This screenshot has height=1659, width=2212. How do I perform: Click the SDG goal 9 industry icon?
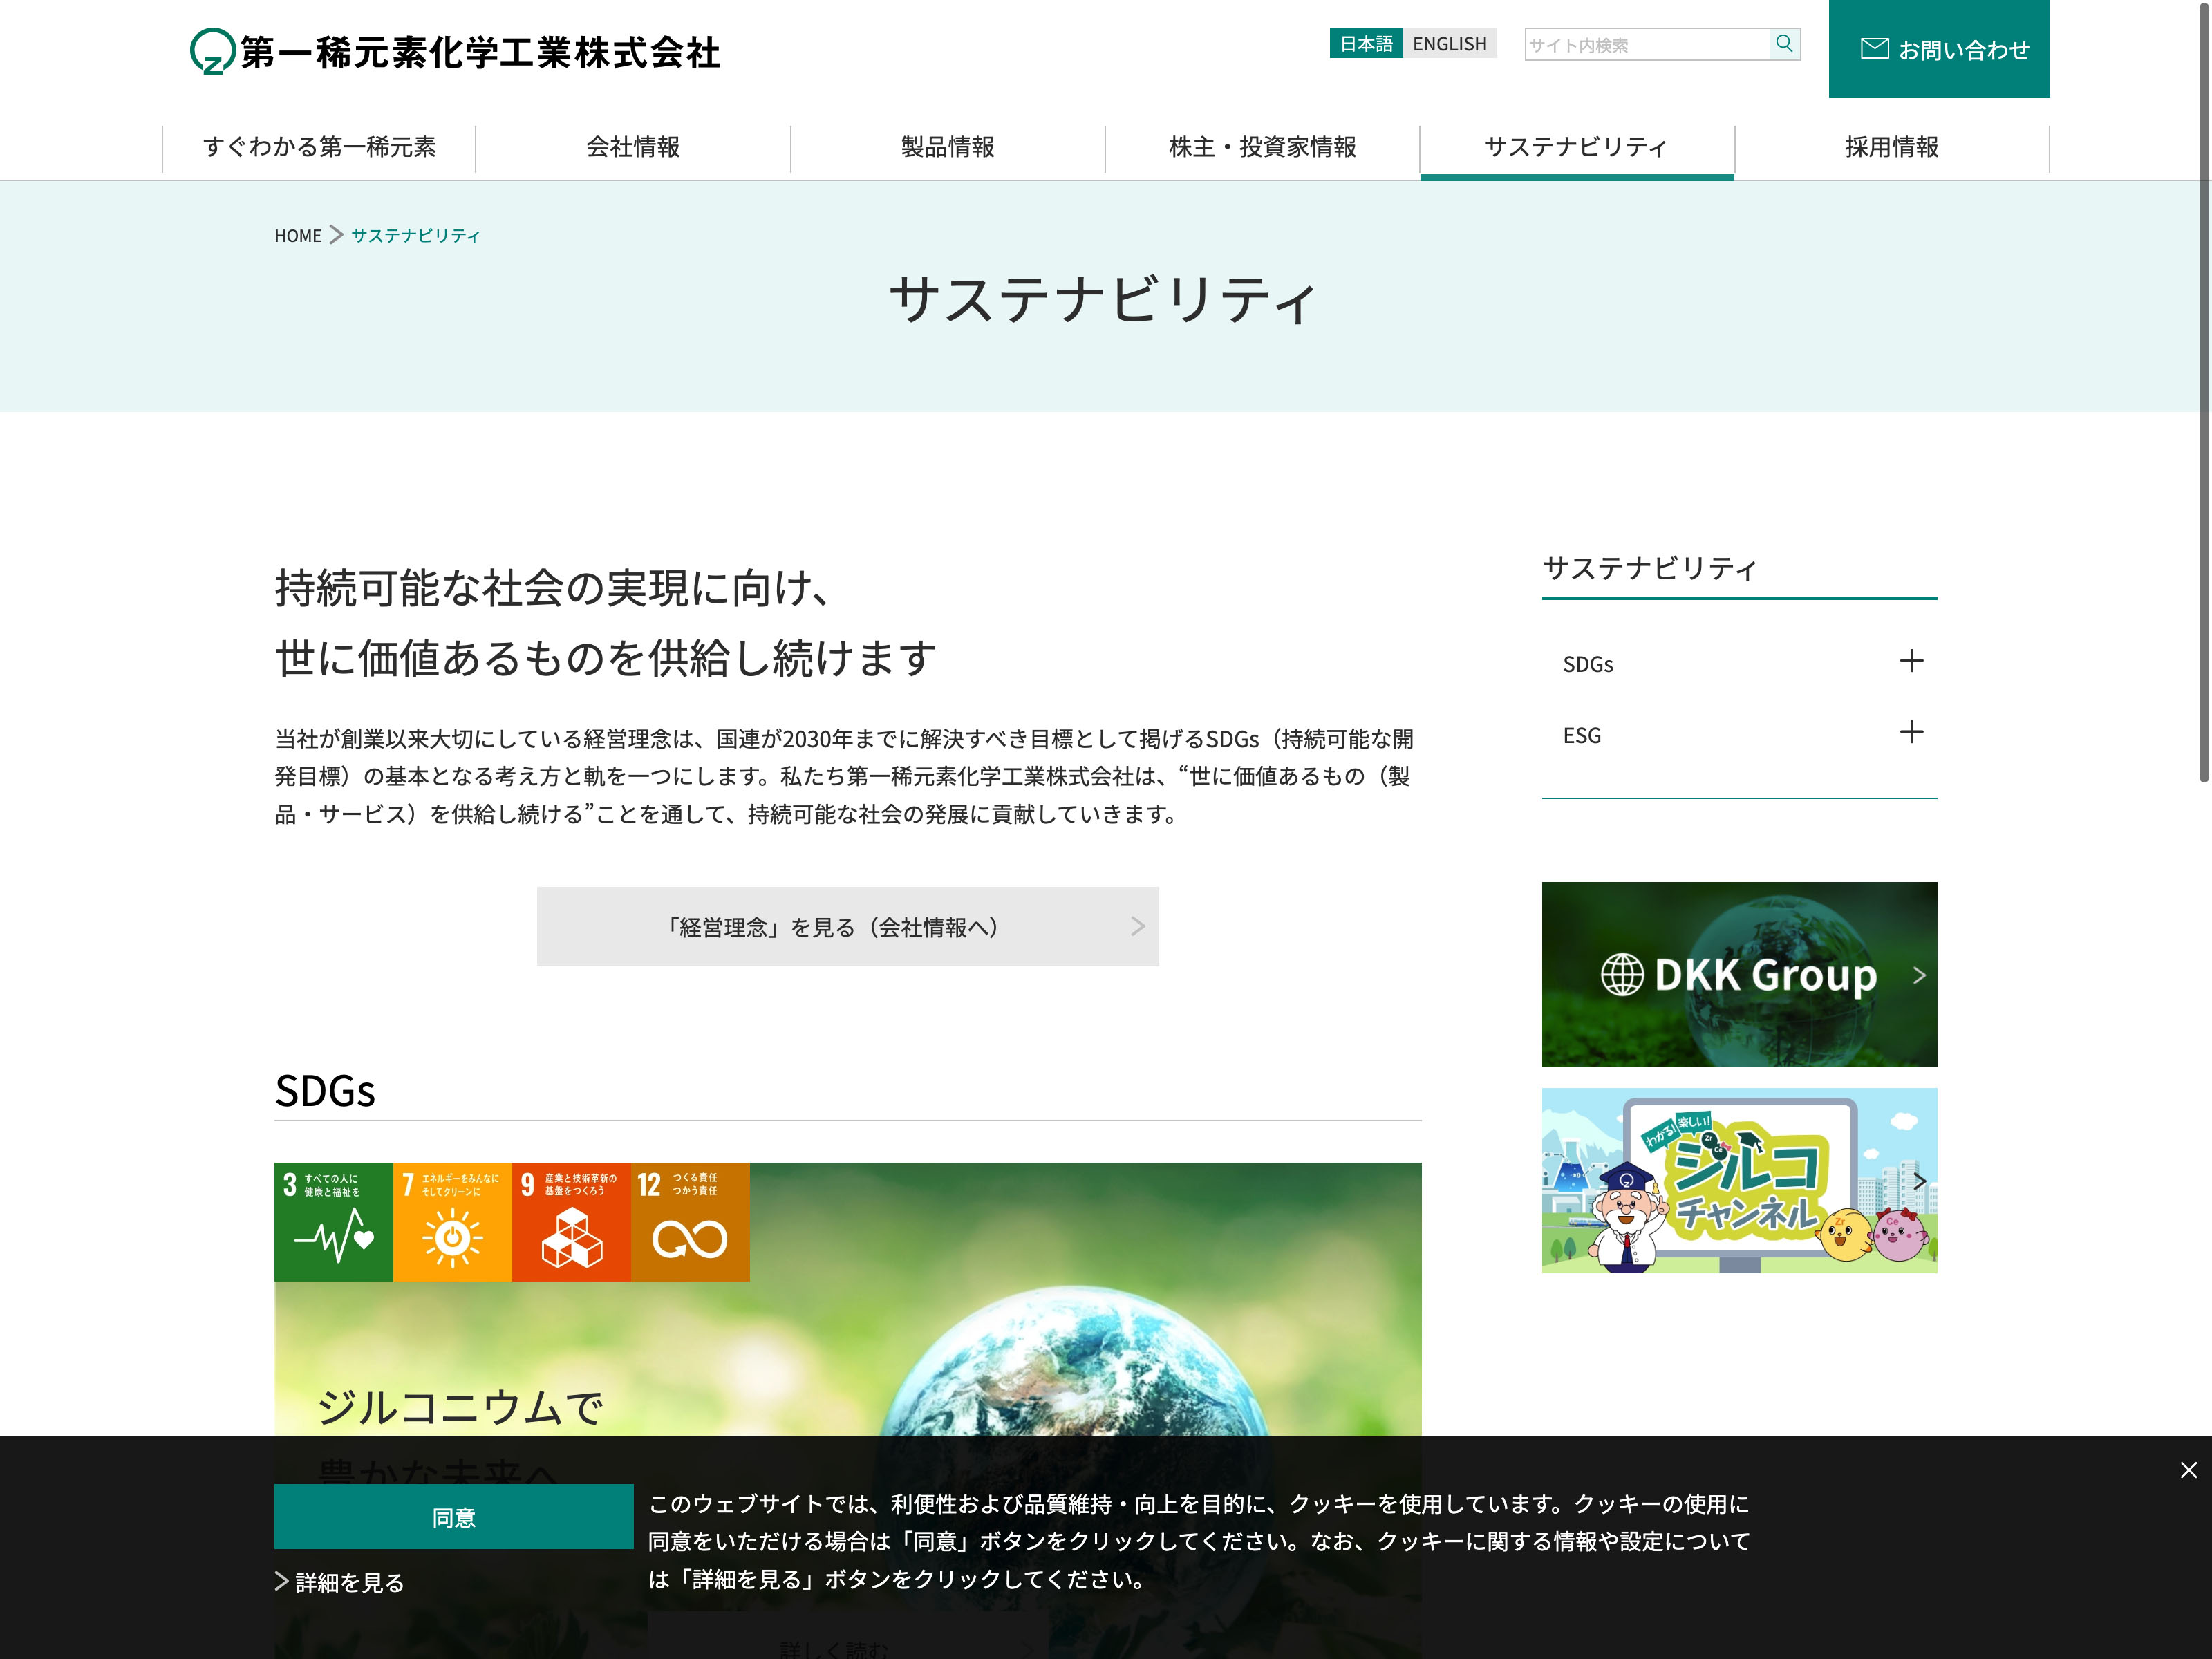571,1221
